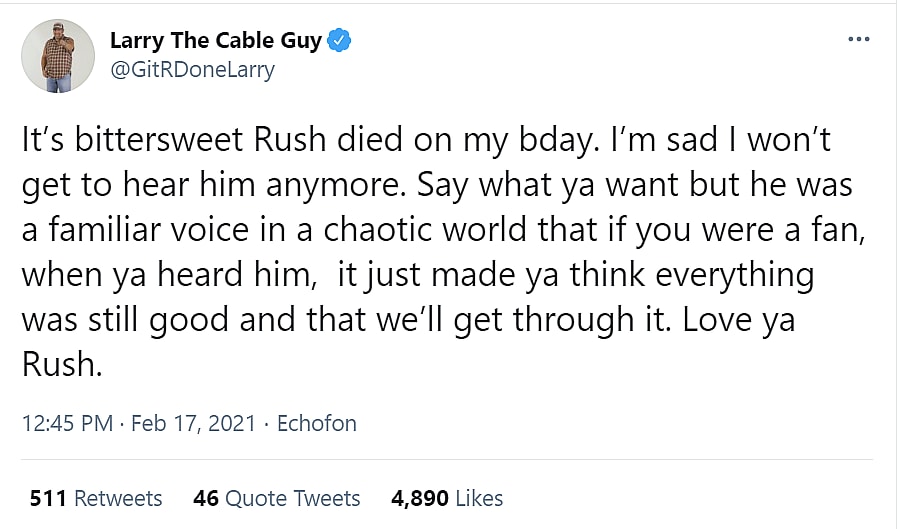Click the display name Larry The Cable Guy
Viewport: 904px width, 529px height.
click(x=215, y=41)
